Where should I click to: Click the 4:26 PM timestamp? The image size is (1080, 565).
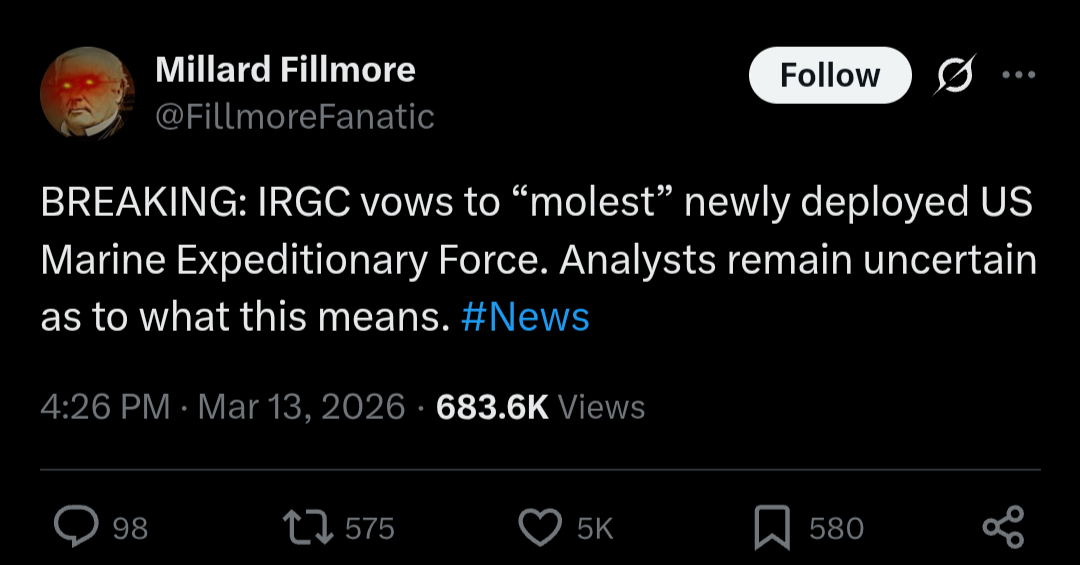coord(105,407)
